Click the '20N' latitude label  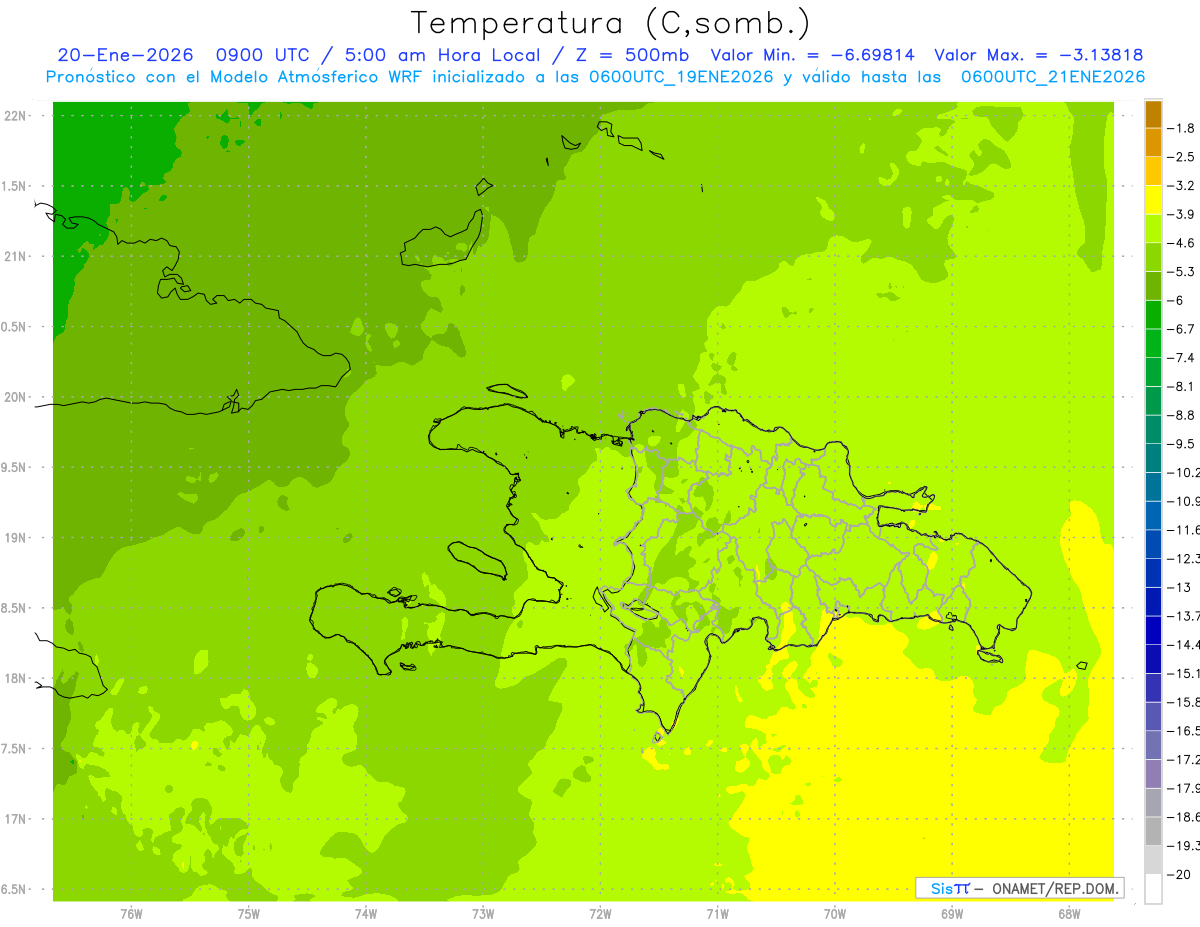pyautogui.click(x=15, y=397)
